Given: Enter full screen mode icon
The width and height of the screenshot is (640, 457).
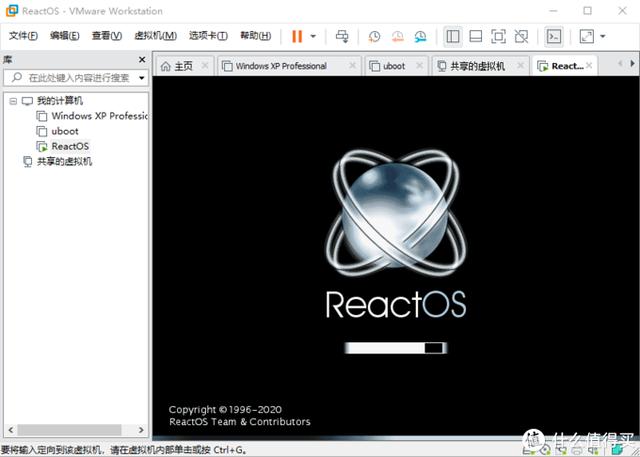Looking at the screenshot, I should pos(498,36).
